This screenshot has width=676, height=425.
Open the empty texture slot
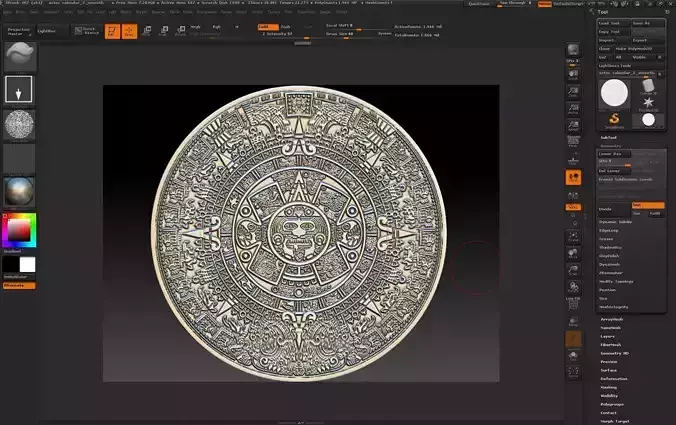[19, 159]
